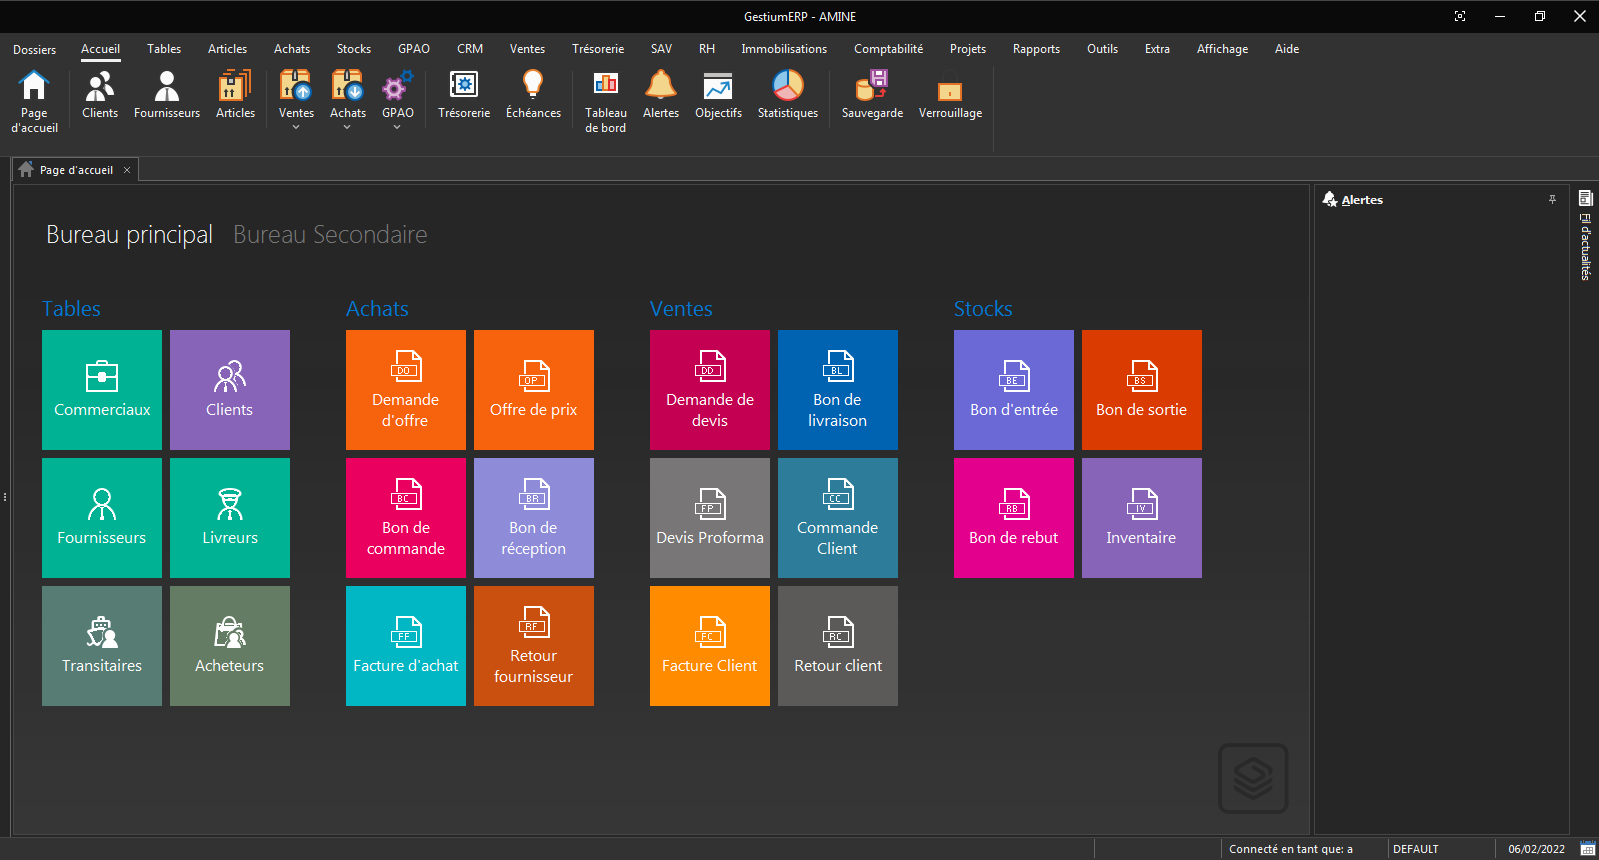
Task: Open Clients from the ribbon
Action: pos(100,95)
